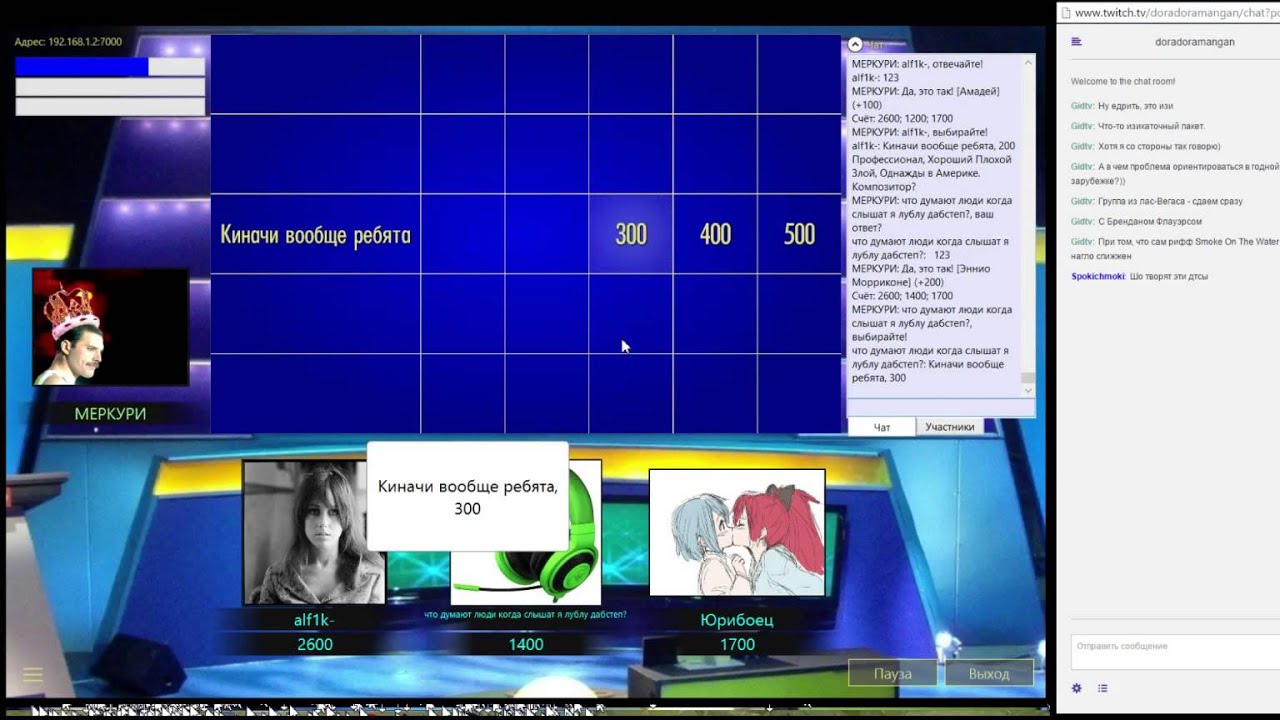The height and width of the screenshot is (720, 1280).
Task: Click Юрибоец score 1700
Action: (737, 645)
